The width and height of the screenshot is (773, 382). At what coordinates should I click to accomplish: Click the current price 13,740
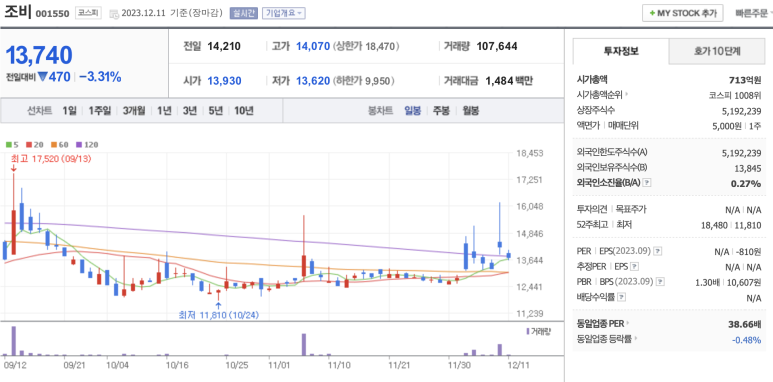(39, 55)
